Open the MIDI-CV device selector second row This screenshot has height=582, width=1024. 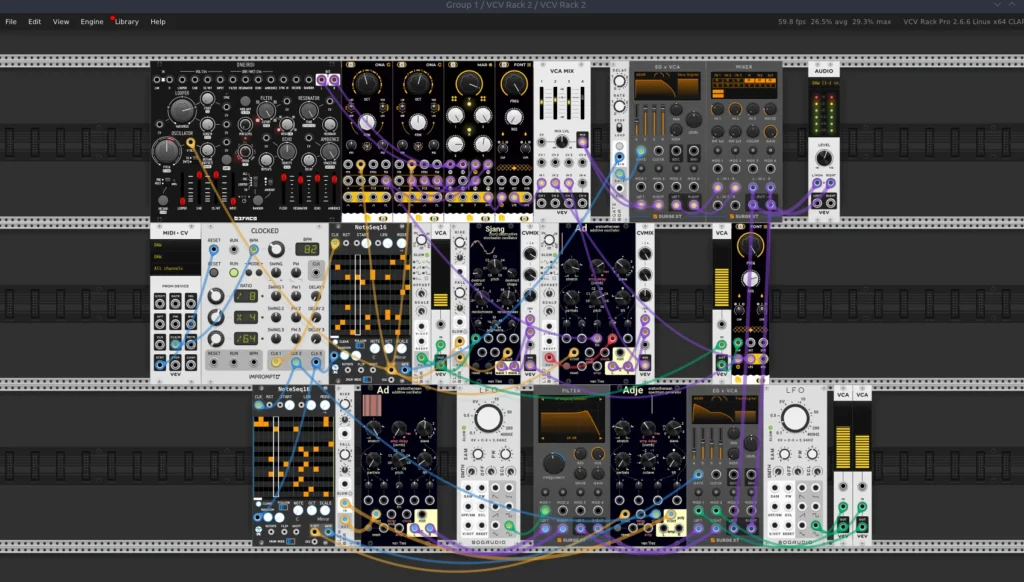point(175,257)
